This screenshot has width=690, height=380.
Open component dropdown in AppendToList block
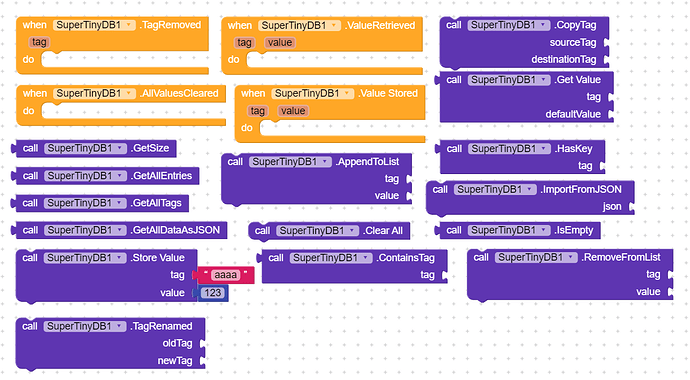coord(291,162)
